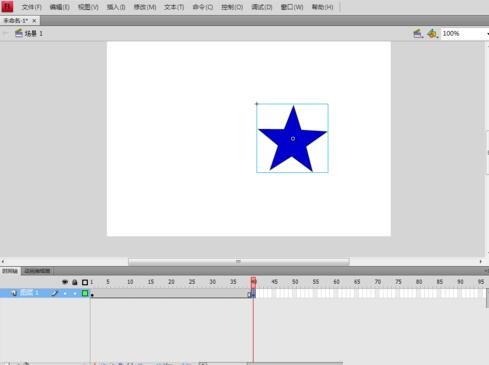Image resolution: width=489 pixels, height=365 pixels.
Task: Click the red playhead marker at frame 40
Action: pos(253,282)
